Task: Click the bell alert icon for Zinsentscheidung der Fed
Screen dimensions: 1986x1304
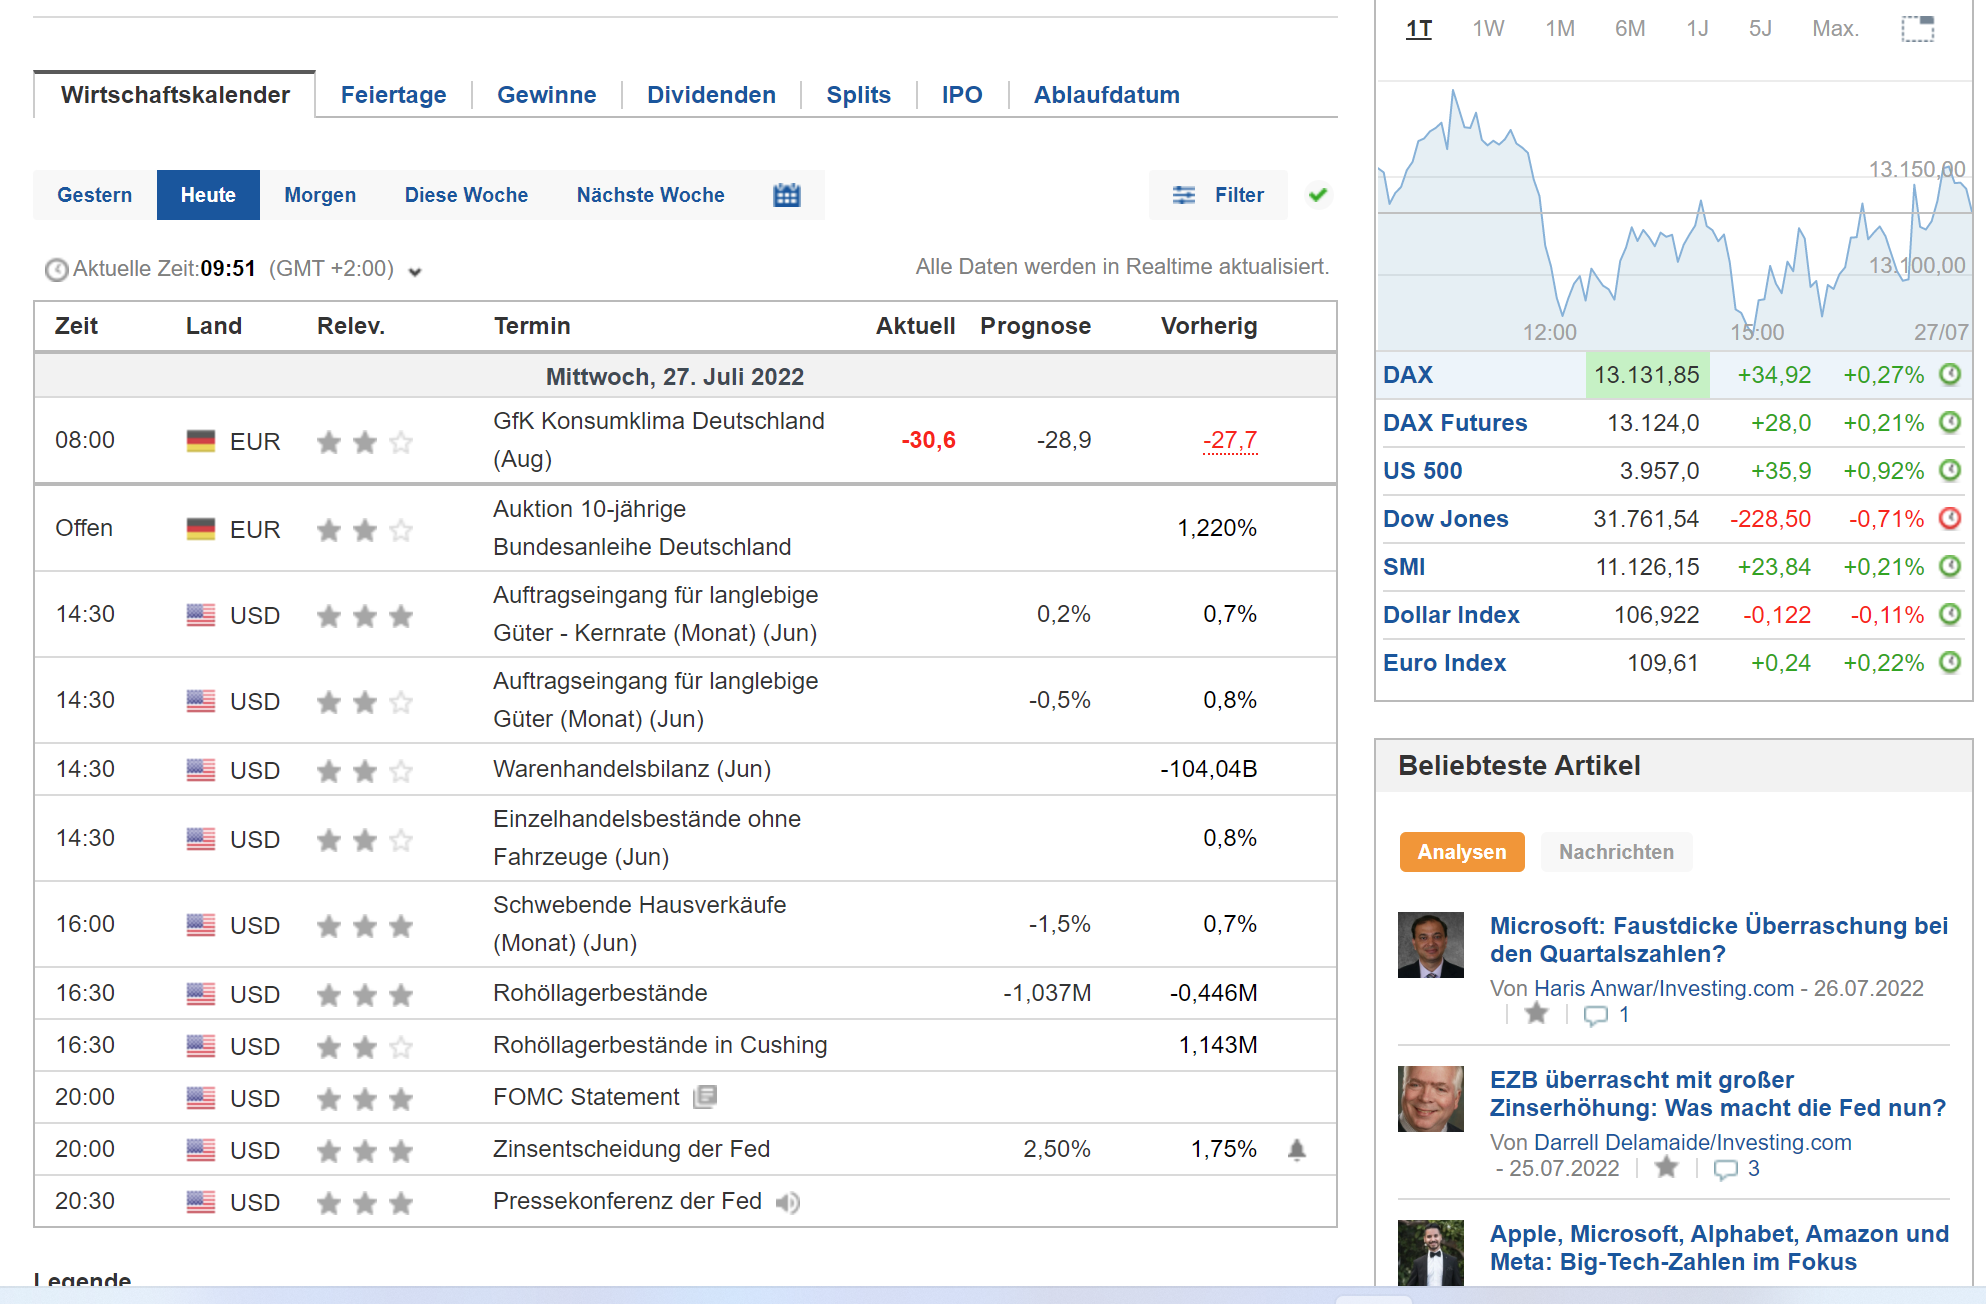Action: [1297, 1150]
